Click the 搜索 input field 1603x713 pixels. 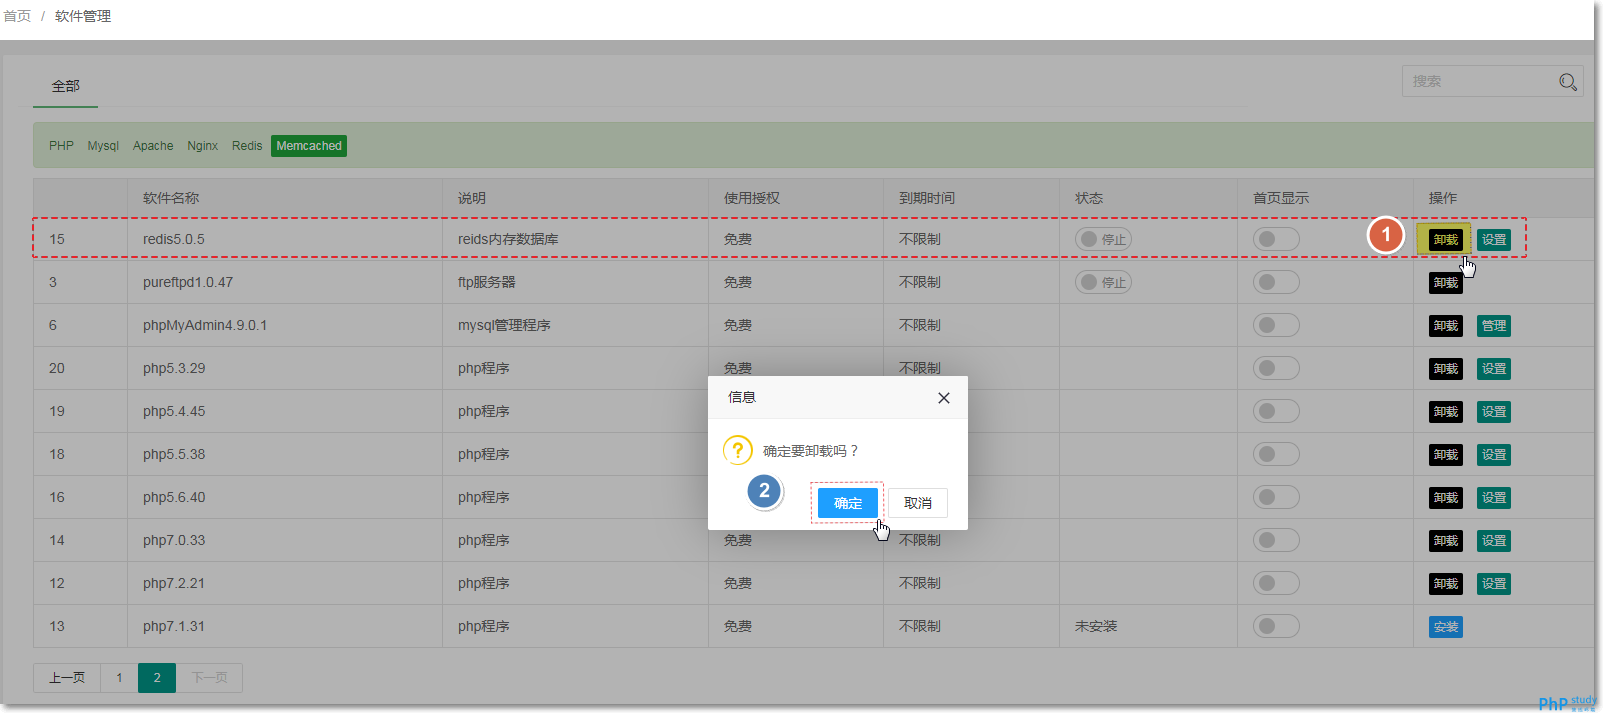pos(1480,82)
